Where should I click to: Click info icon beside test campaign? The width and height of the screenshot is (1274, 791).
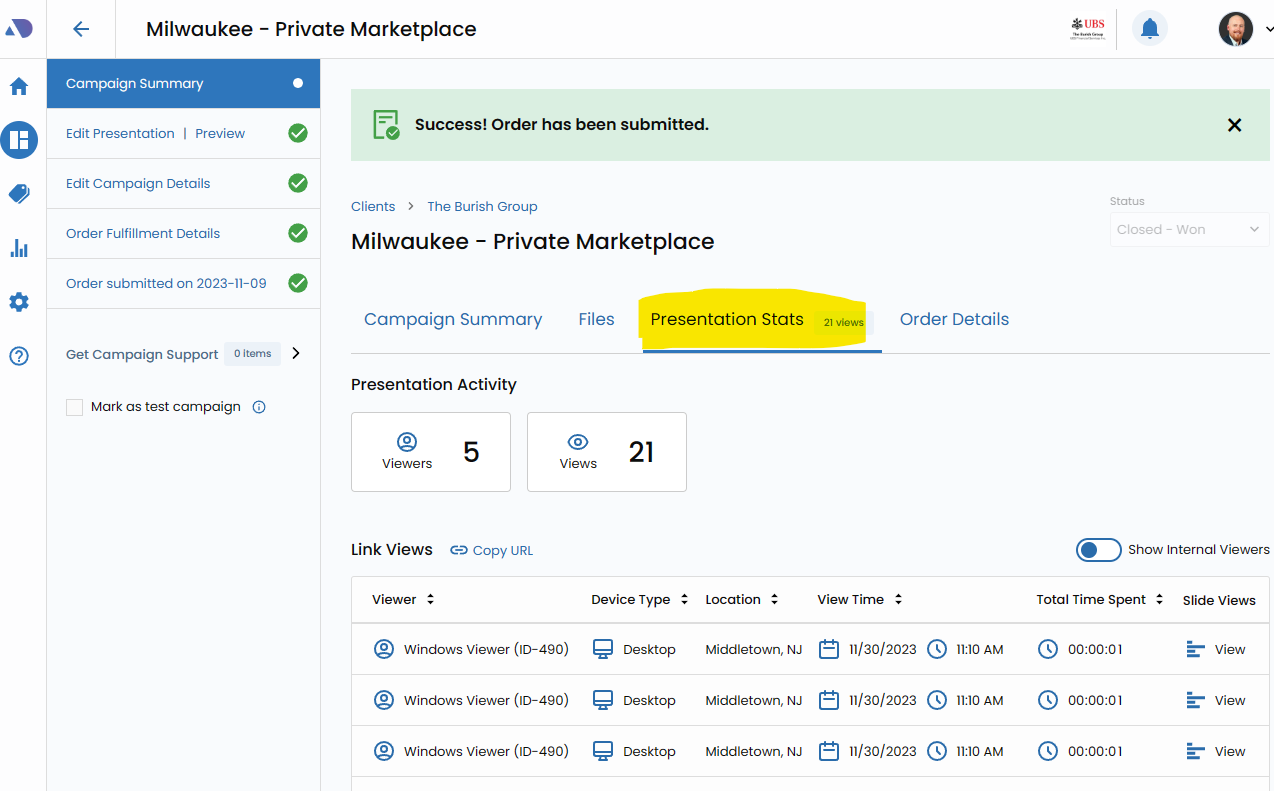tap(259, 407)
